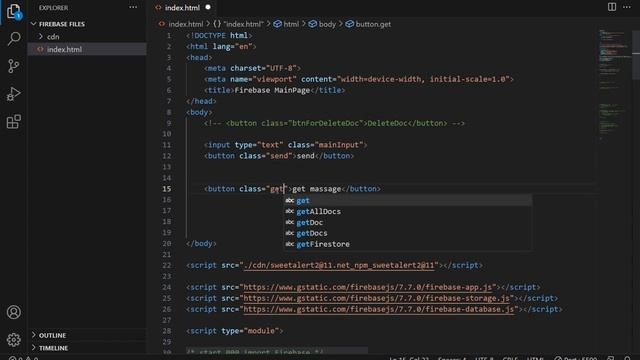Choose 'getFirestore' autocomplete suggestion

[408, 244]
